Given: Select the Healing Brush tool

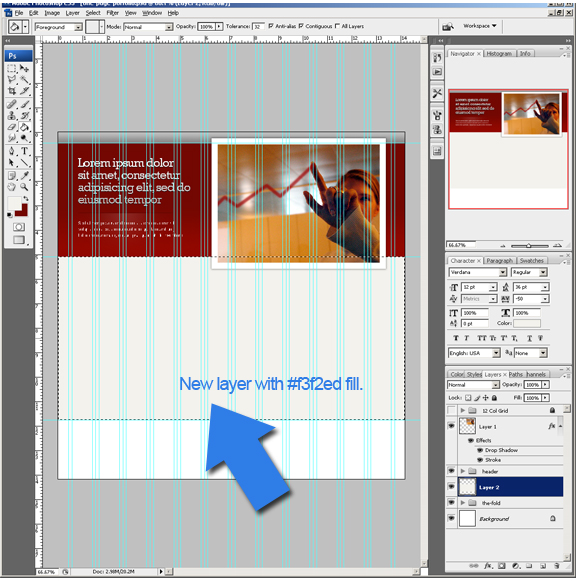Looking at the screenshot, I should click(x=12, y=104).
